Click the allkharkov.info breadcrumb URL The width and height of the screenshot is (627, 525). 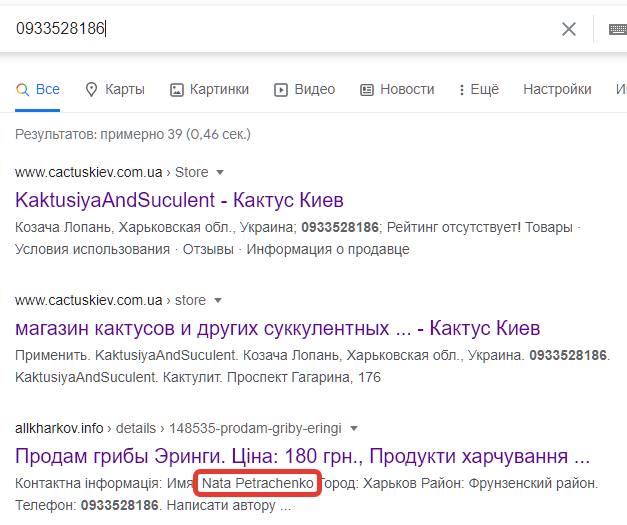coord(178,428)
